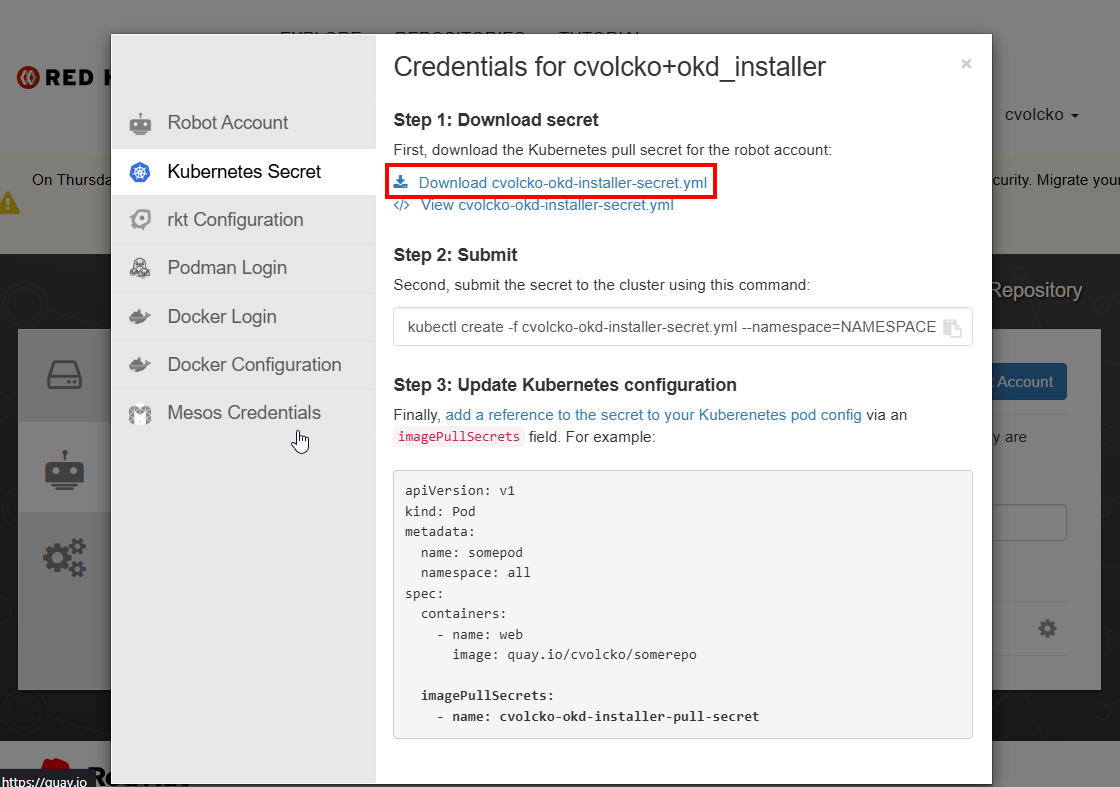This screenshot has height=787, width=1120.
Task: Click the Docker Configuration whale icon
Action: pos(140,365)
